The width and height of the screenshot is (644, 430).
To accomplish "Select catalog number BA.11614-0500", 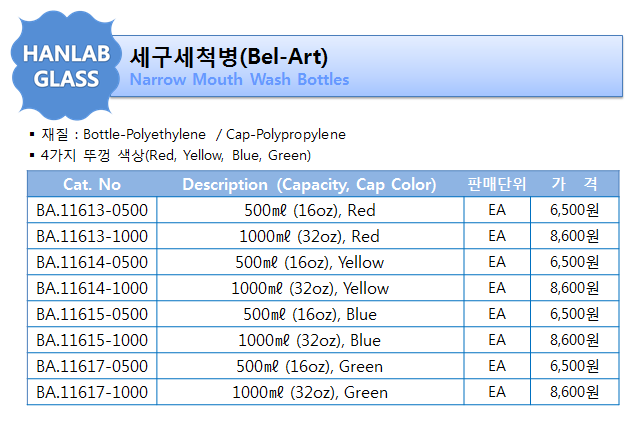I will [92, 262].
